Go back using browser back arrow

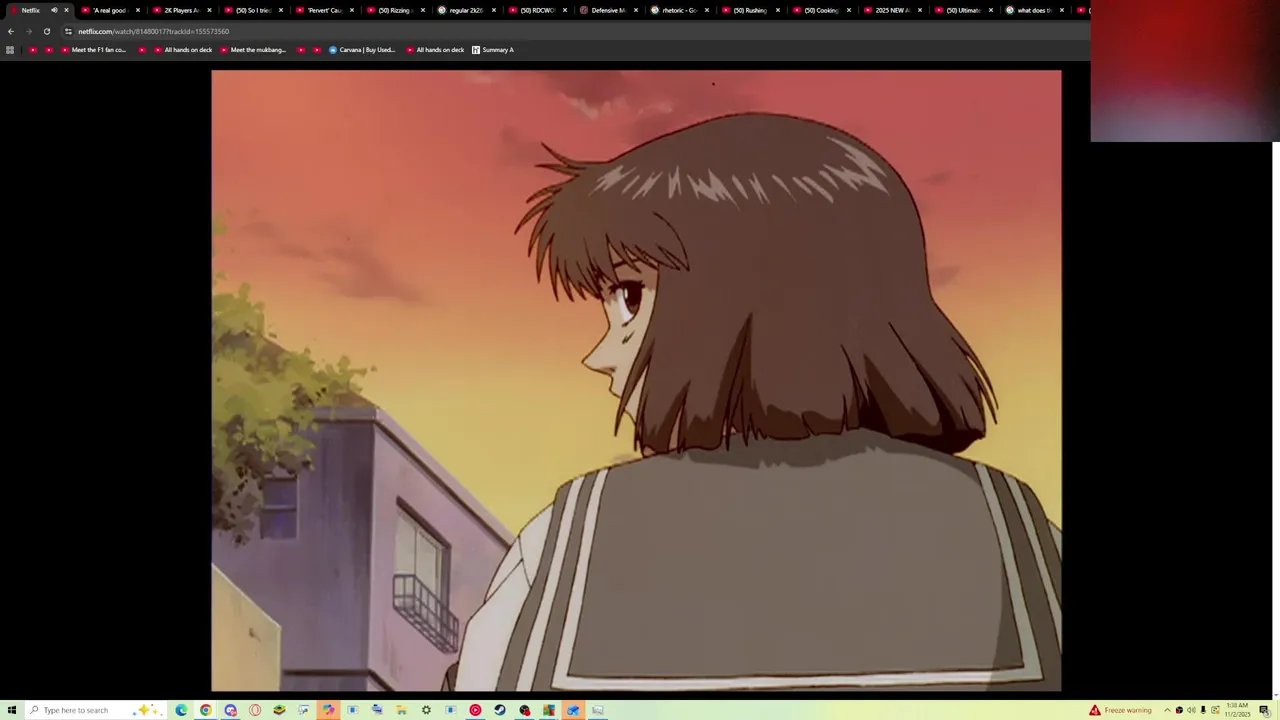pos(11,31)
